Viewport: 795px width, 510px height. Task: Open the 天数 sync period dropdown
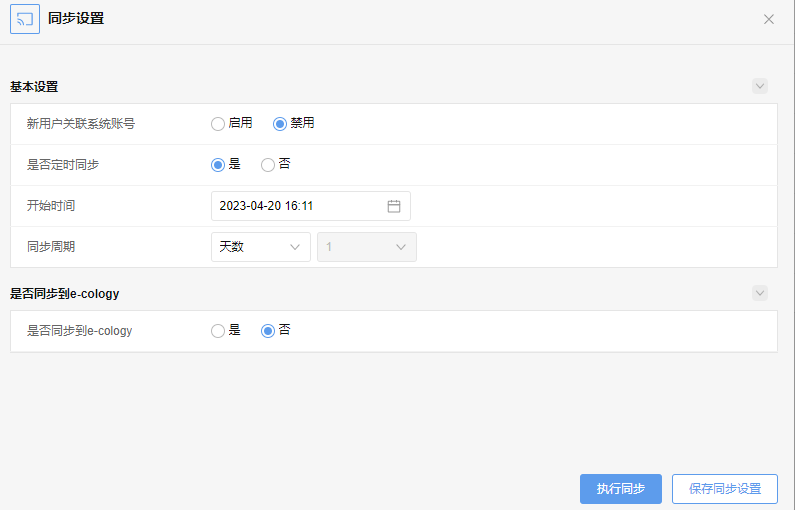[261, 247]
